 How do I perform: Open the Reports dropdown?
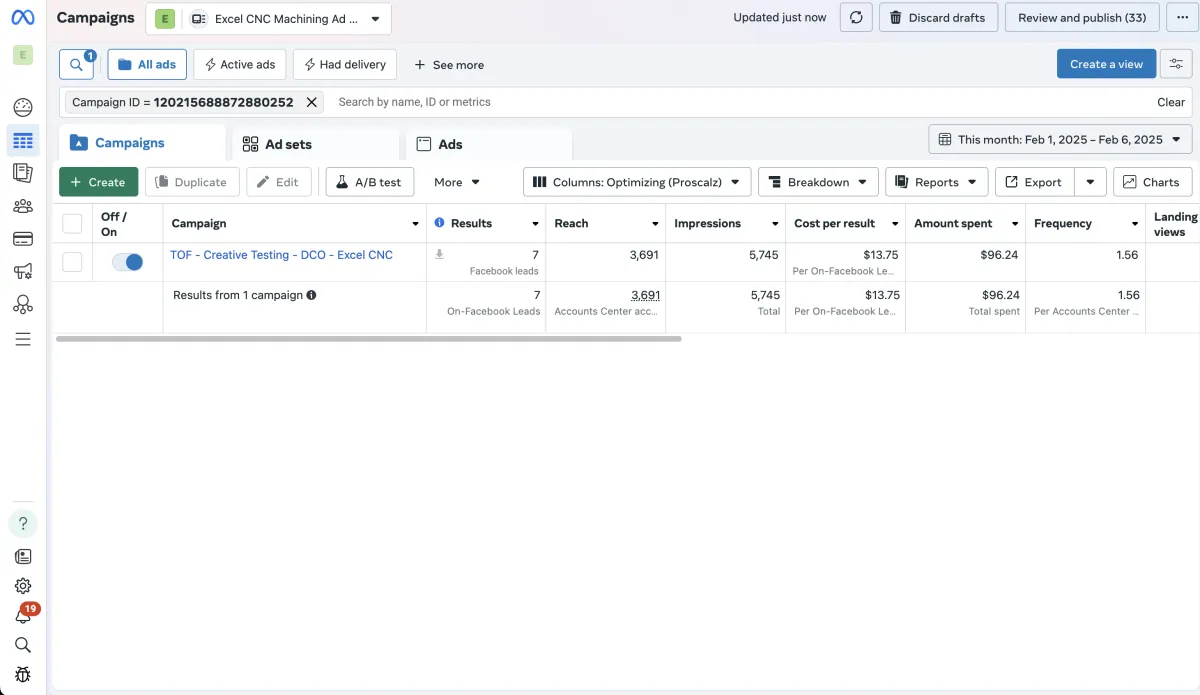point(936,182)
